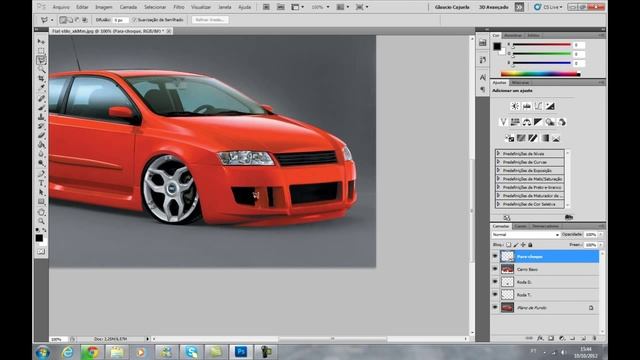Expand Predefinições de Exposição
This screenshot has width=640, height=360.
(498, 170)
